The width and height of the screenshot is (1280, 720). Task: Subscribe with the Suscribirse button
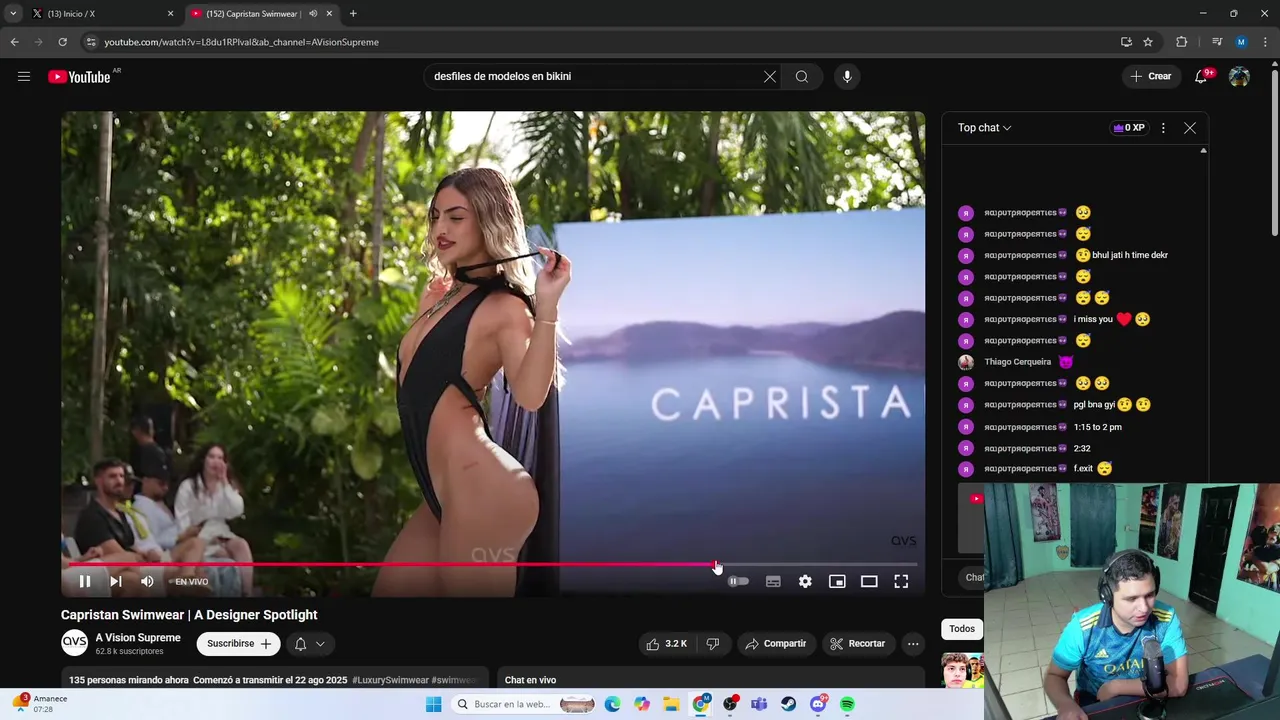(x=239, y=644)
